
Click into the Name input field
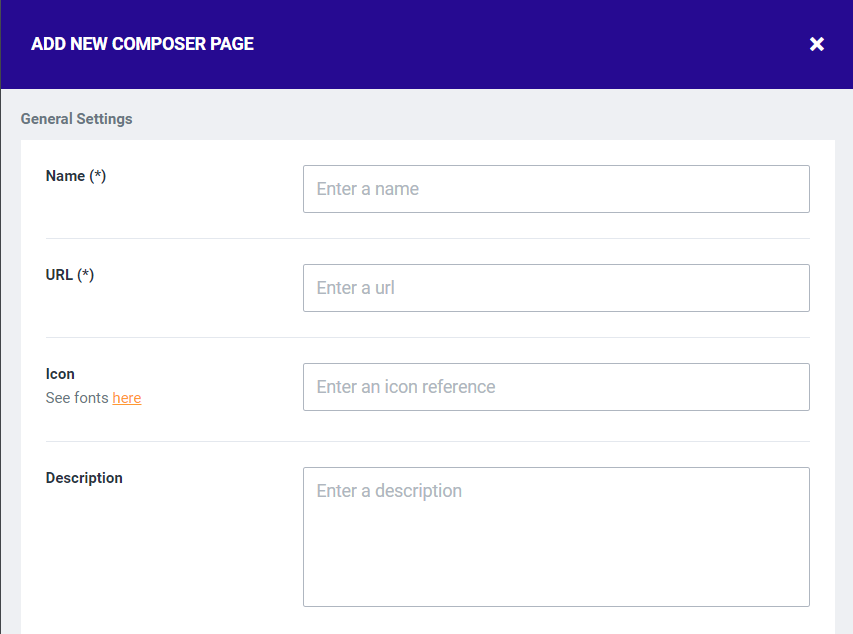[x=556, y=189]
